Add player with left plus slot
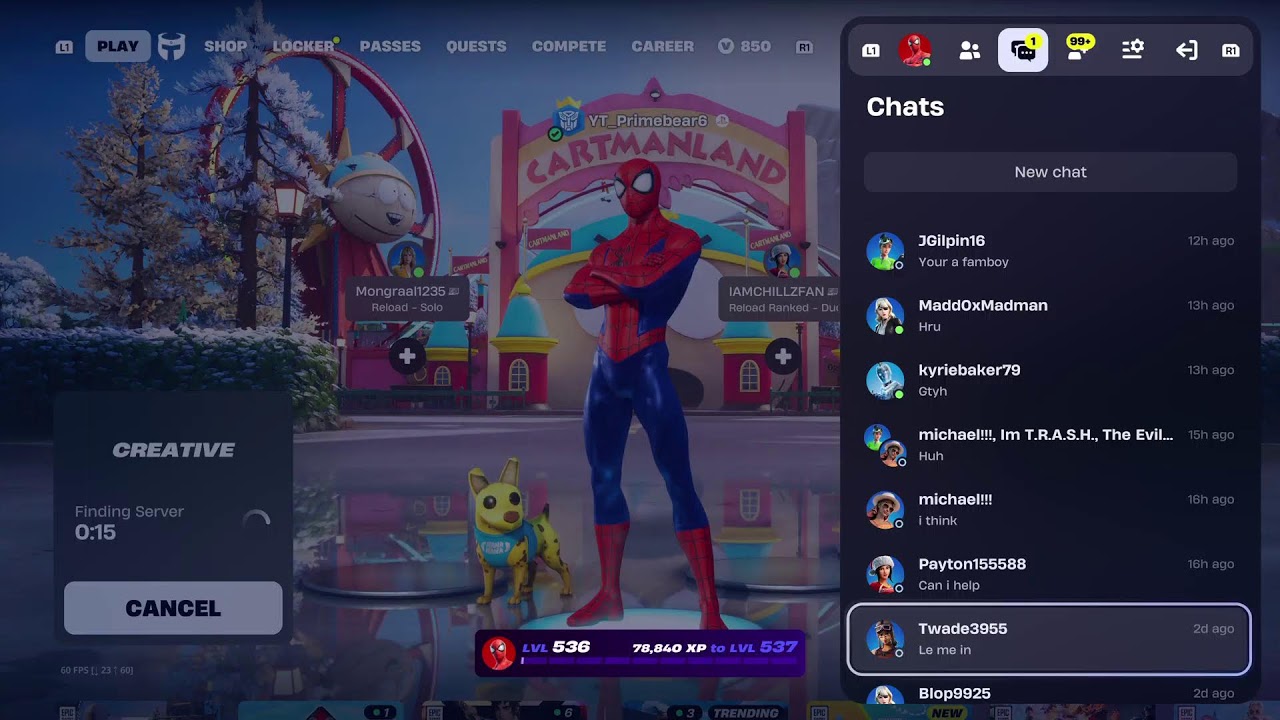1280x720 pixels. (x=407, y=356)
